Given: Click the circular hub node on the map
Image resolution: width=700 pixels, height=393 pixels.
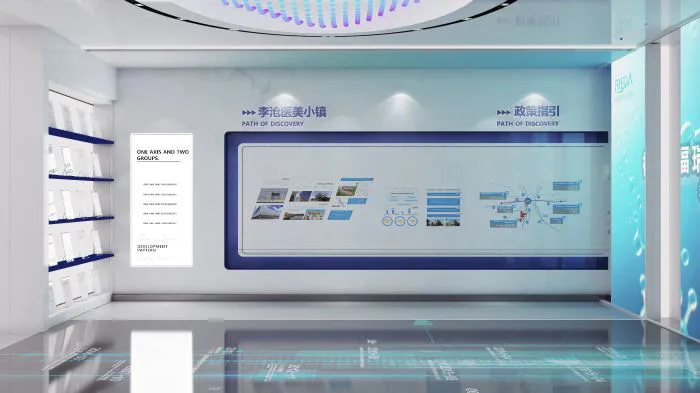Looking at the screenshot, I should pos(527,201).
